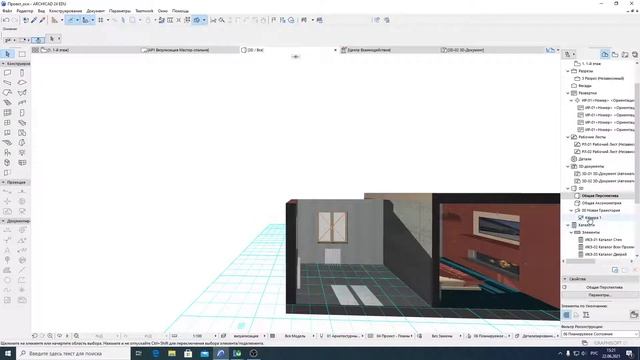Collapse the Конструирование toolbox section
The width and height of the screenshot is (640, 360).
[x=3, y=64]
